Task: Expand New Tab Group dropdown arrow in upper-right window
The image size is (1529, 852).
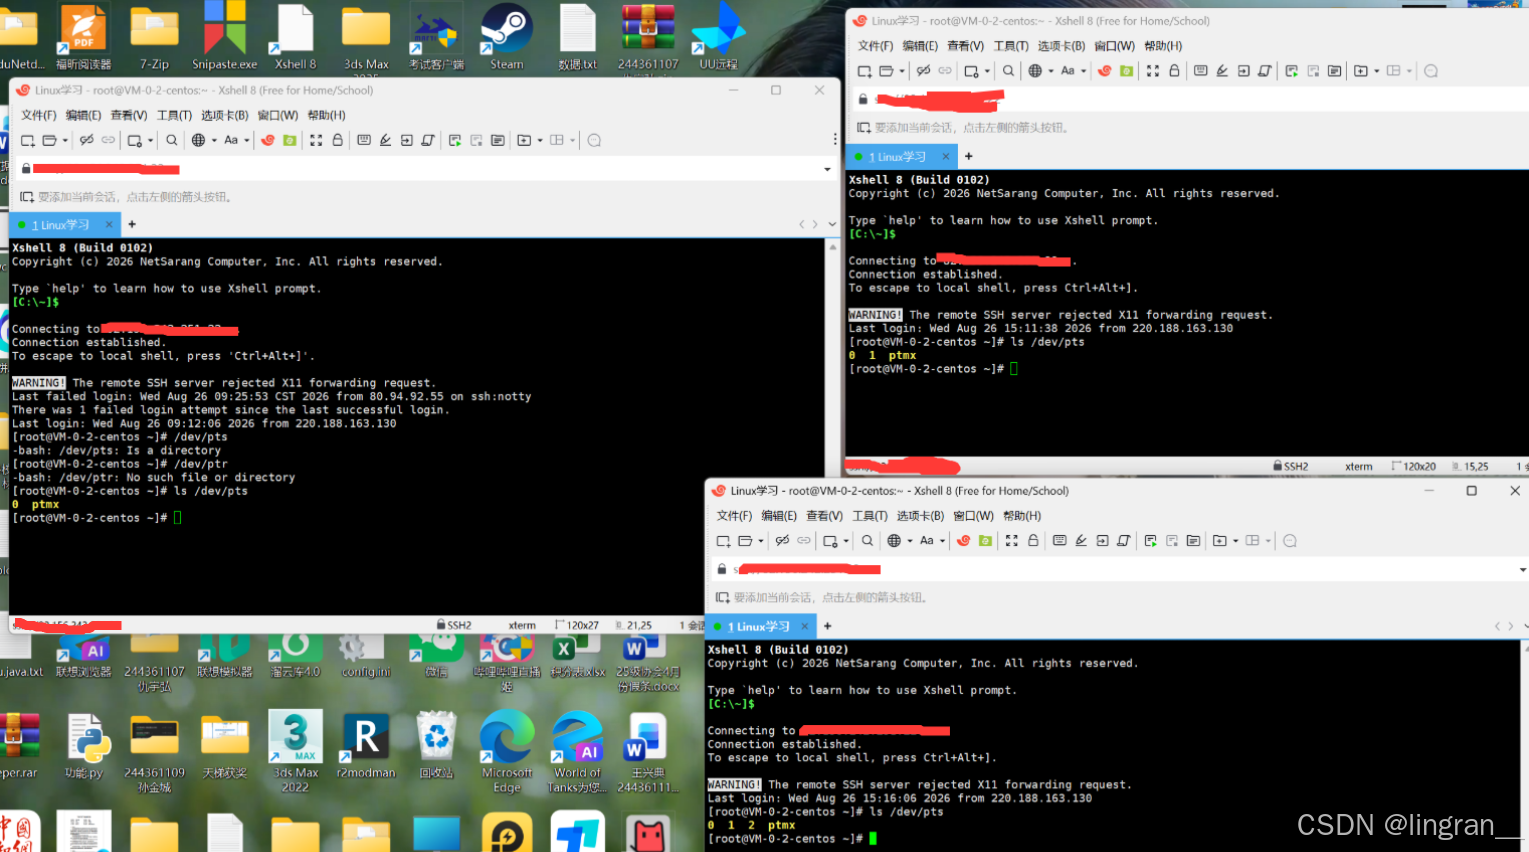Action: (x=1376, y=72)
